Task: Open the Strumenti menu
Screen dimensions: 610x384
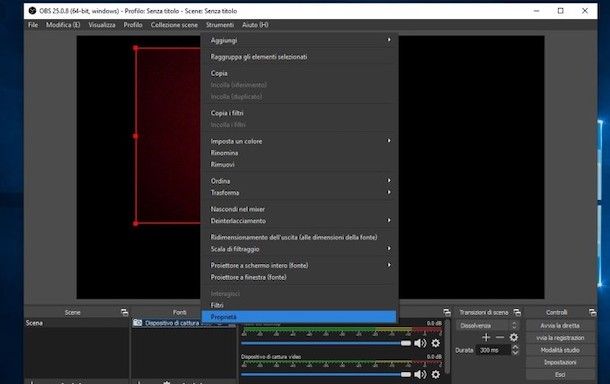Action: click(x=220, y=25)
